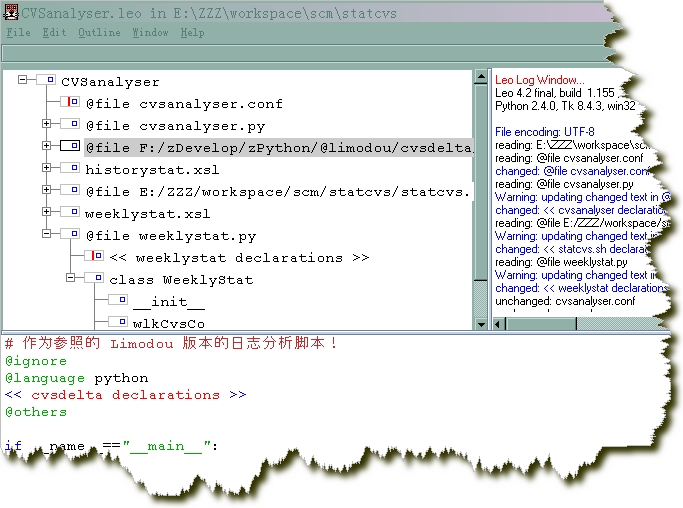This screenshot has width=683, height=508.
Task: Click 'Python 2.4.0, Tk 8.4.3, win32' log line
Action: point(565,106)
